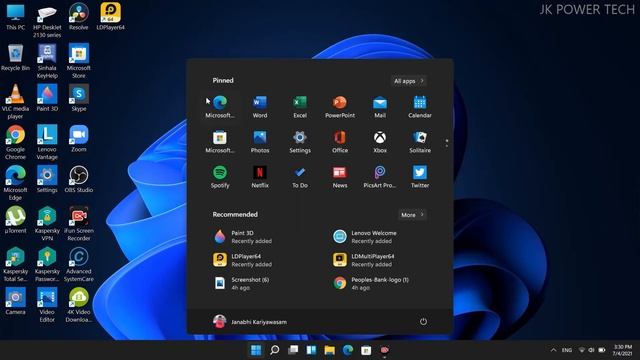Open Microsoft Store from the taskbar
The width and height of the screenshot is (640, 360).
(366, 350)
